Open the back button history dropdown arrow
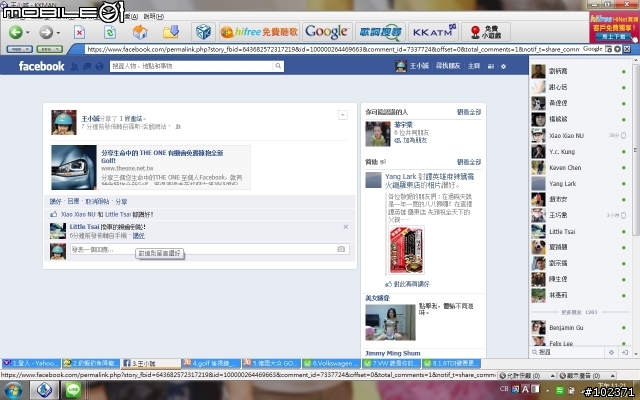The width and height of the screenshot is (640, 400). coord(28,32)
